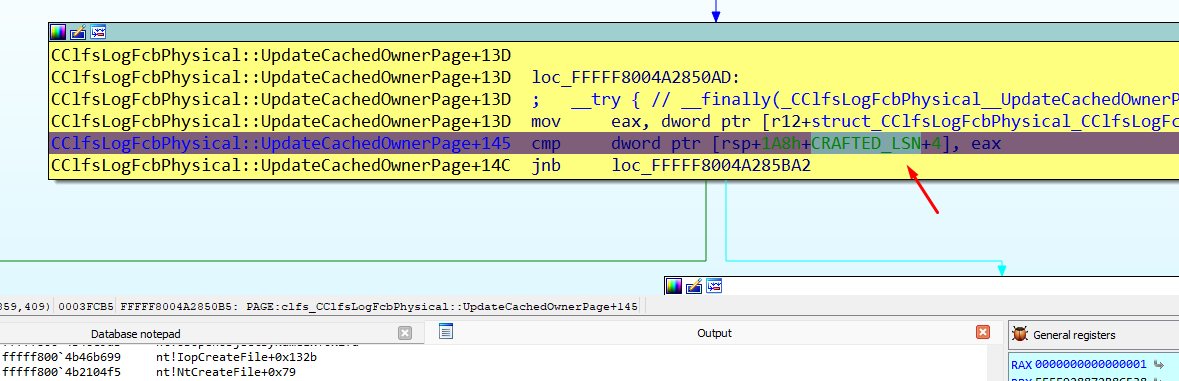Click color palette icon of the lower graph node
The height and width of the screenshot is (381, 1179).
[673, 285]
